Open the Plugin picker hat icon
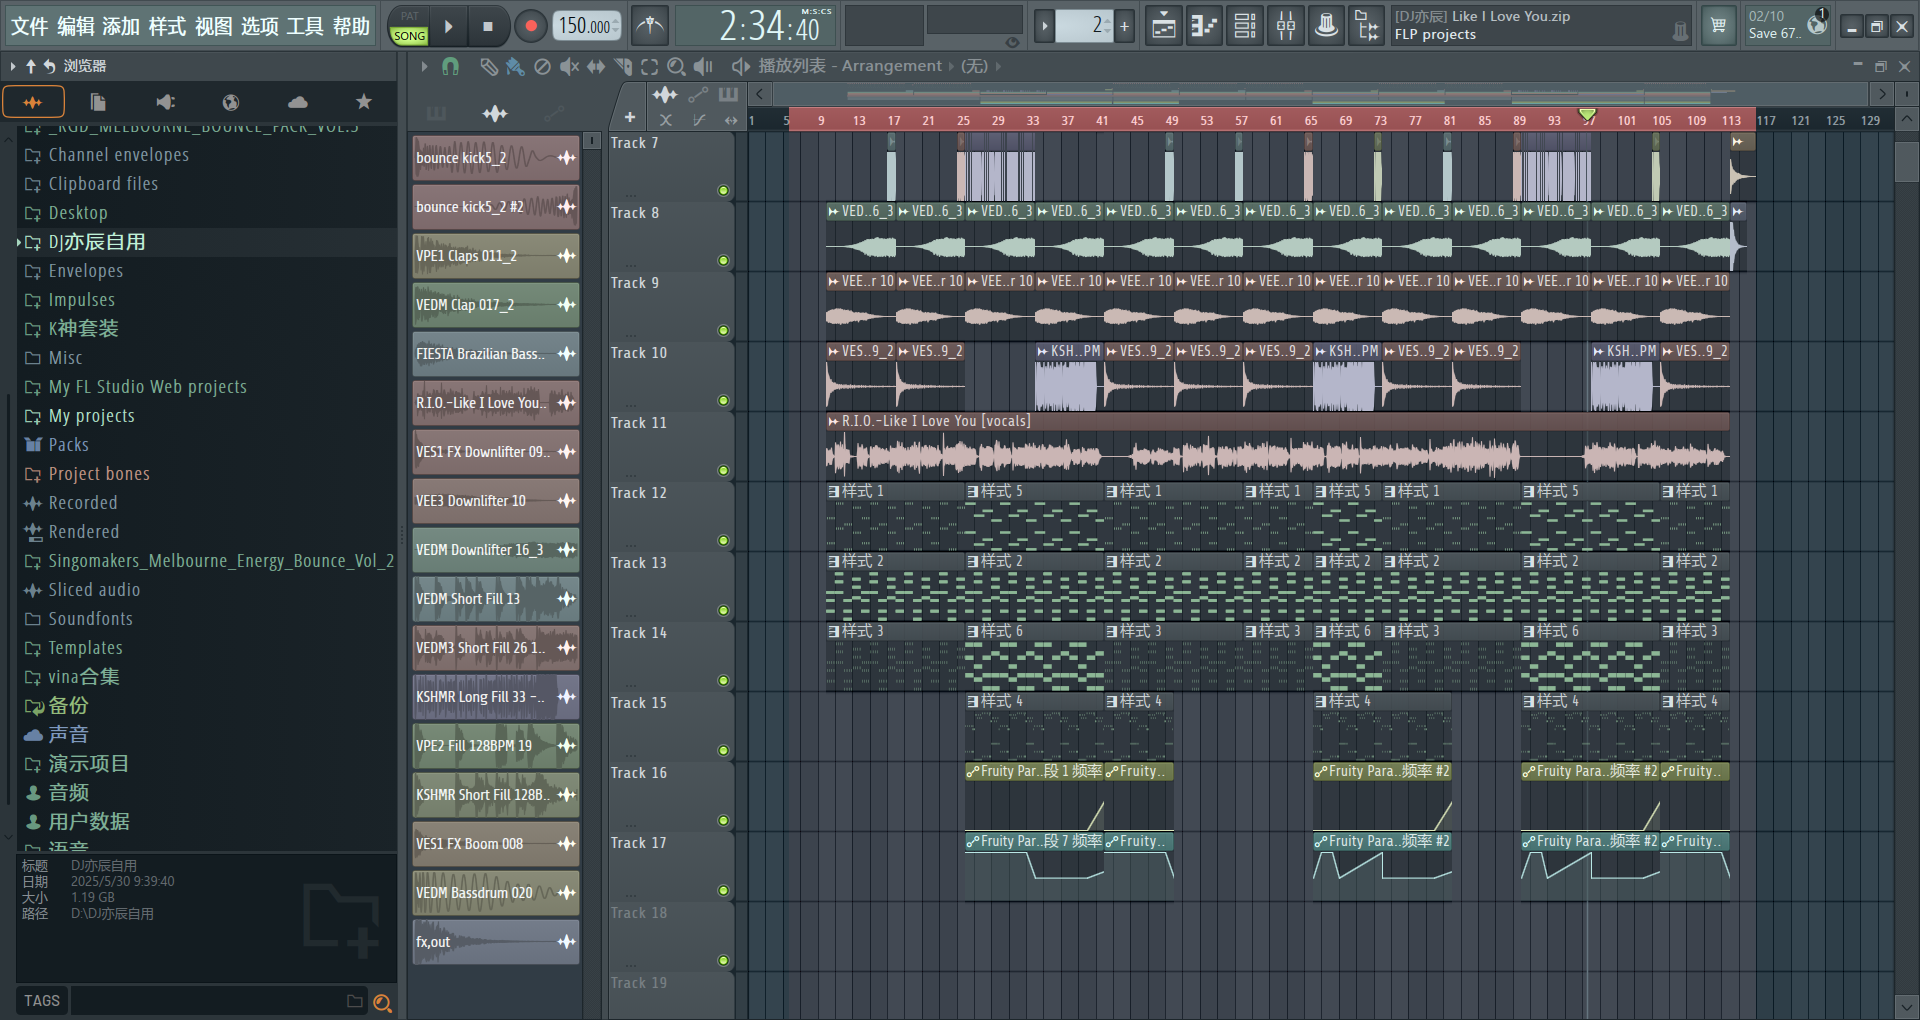This screenshot has height=1020, width=1920. tap(1327, 26)
